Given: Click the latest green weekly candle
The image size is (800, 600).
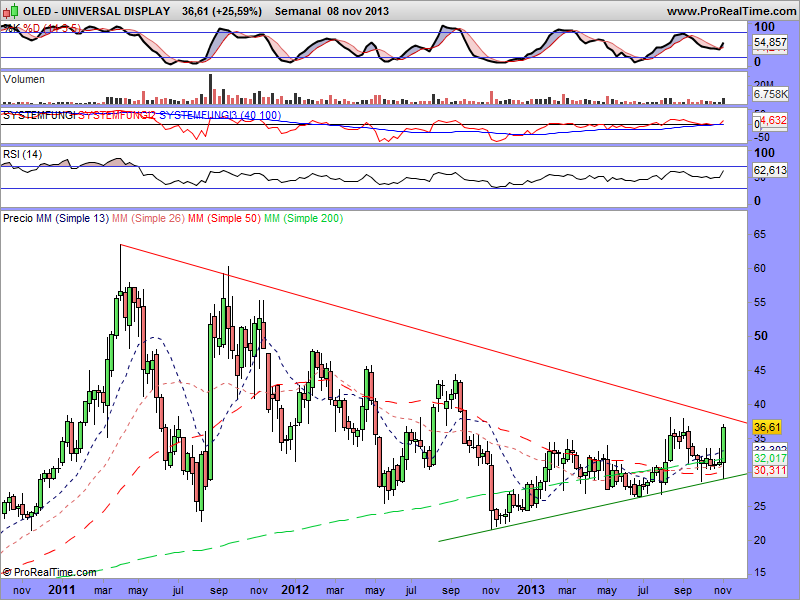Looking at the screenshot, I should pyautogui.click(x=723, y=445).
